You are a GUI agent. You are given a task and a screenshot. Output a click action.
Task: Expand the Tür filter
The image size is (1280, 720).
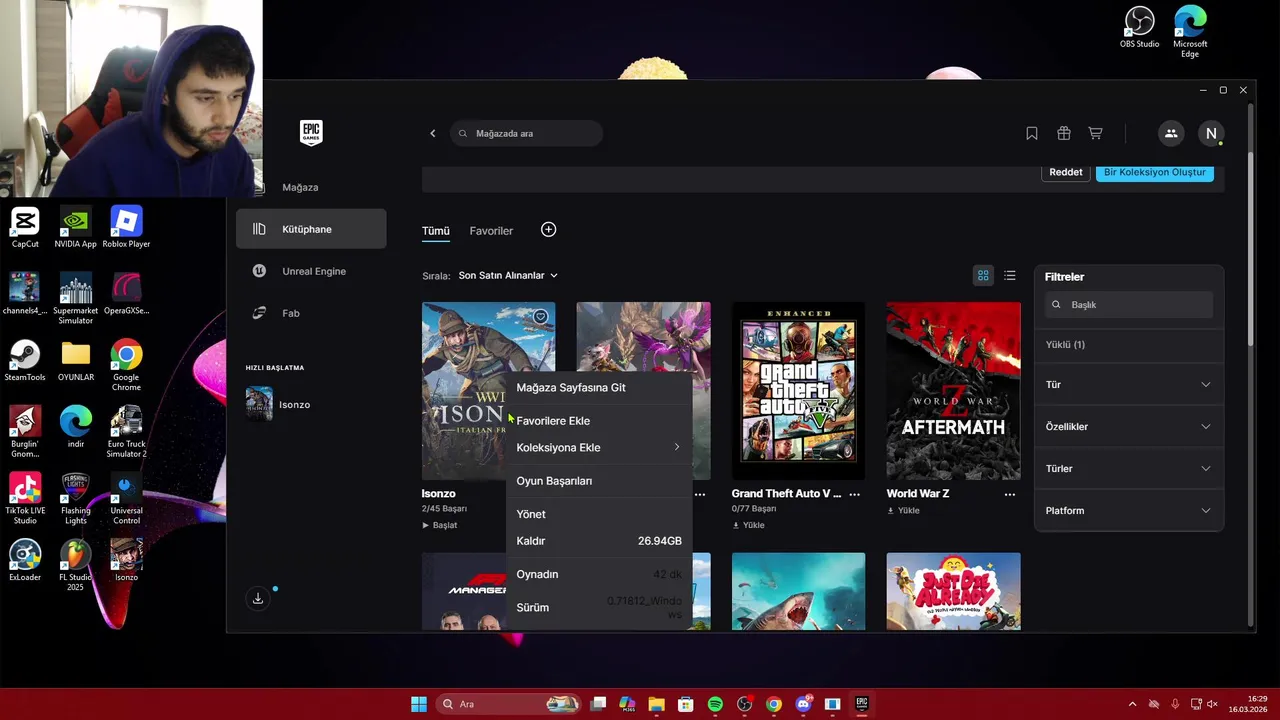pyautogui.click(x=1128, y=385)
